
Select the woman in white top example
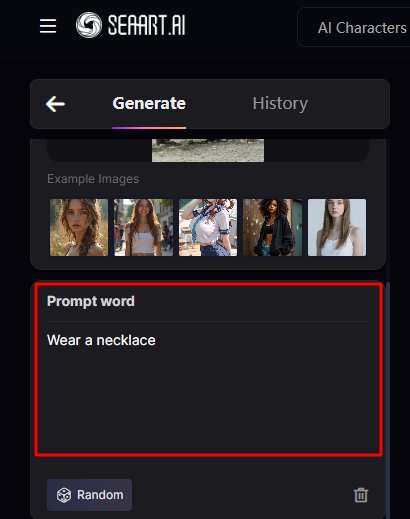[x=337, y=228]
